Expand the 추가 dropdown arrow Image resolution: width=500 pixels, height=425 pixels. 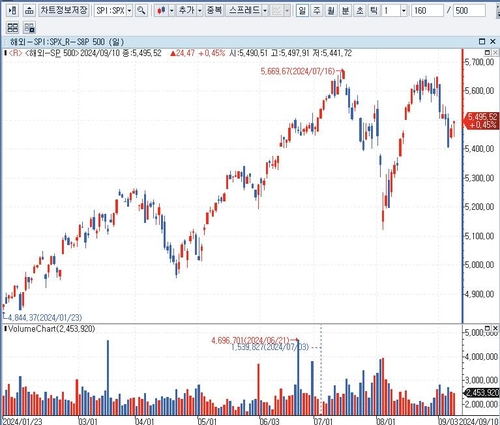200,11
